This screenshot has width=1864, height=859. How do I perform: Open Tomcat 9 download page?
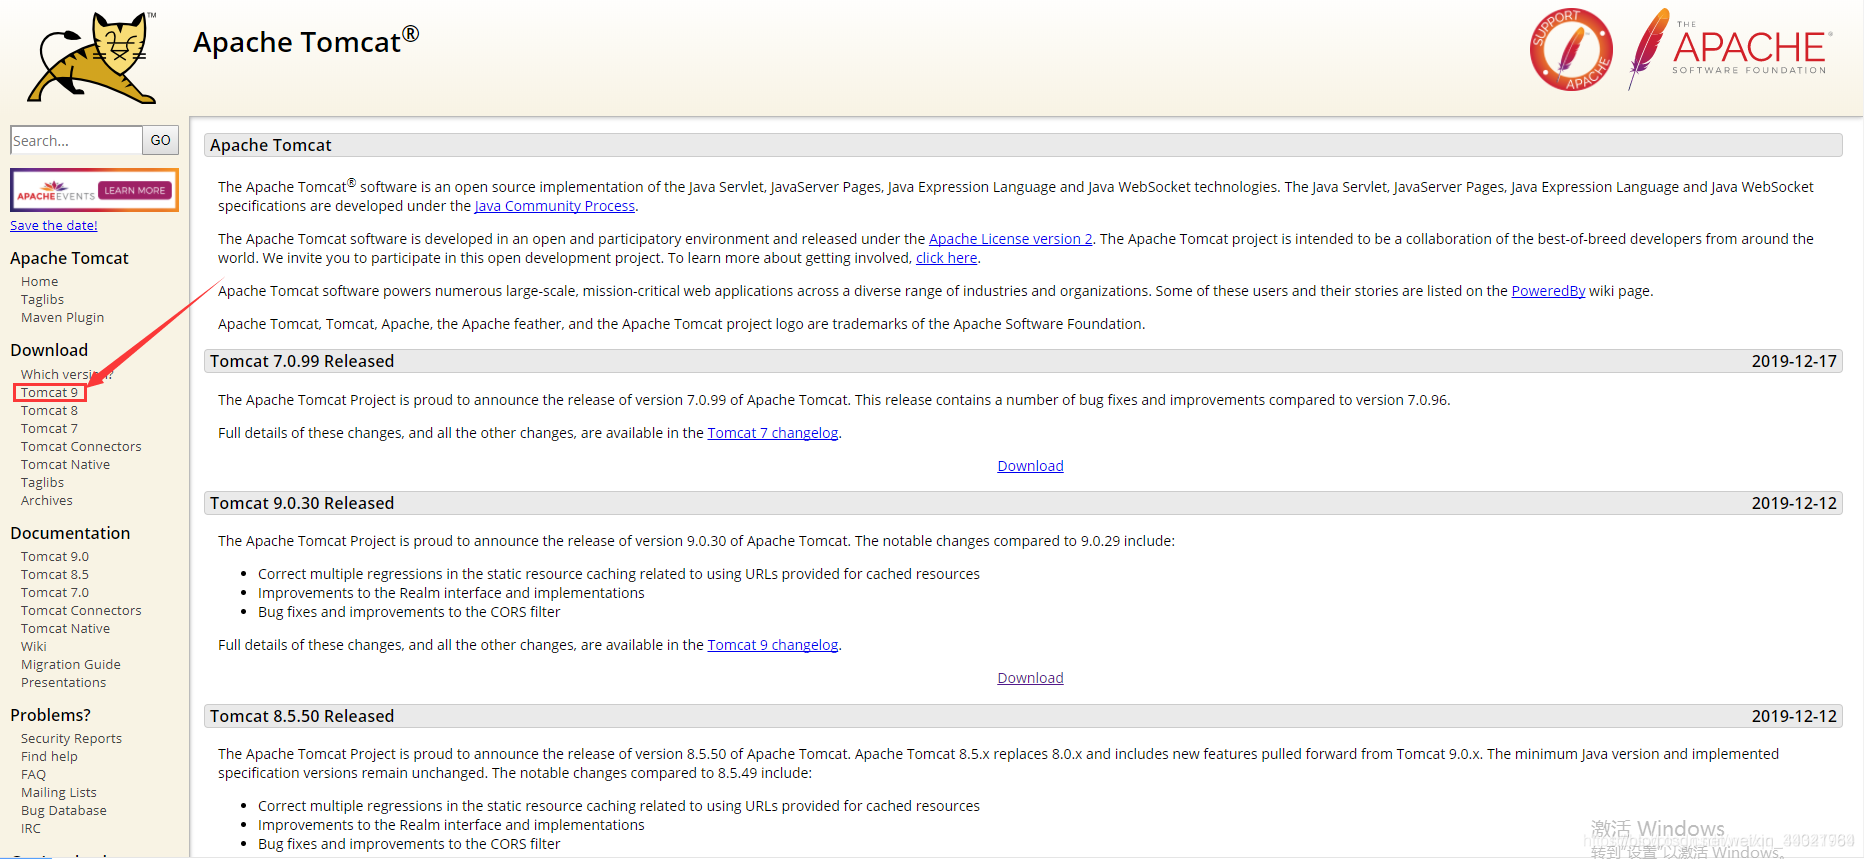tap(50, 392)
